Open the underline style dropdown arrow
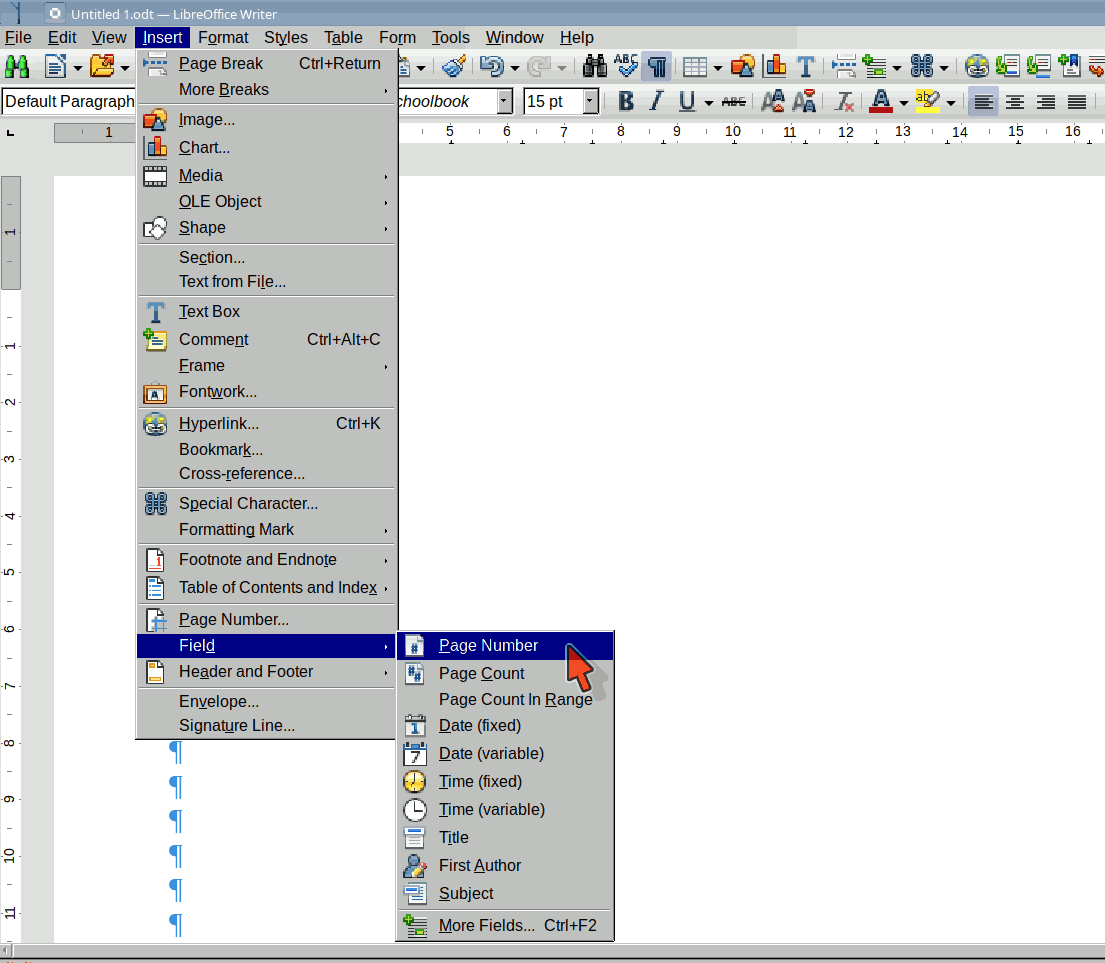Viewport: 1105px width, 963px height. 708,102
